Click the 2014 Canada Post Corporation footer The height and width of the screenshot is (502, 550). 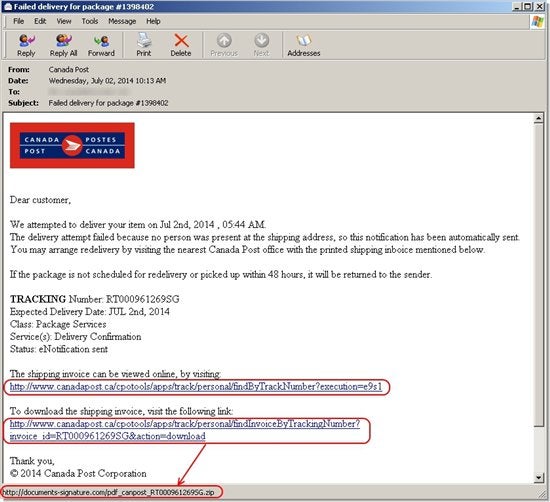(x=78, y=474)
